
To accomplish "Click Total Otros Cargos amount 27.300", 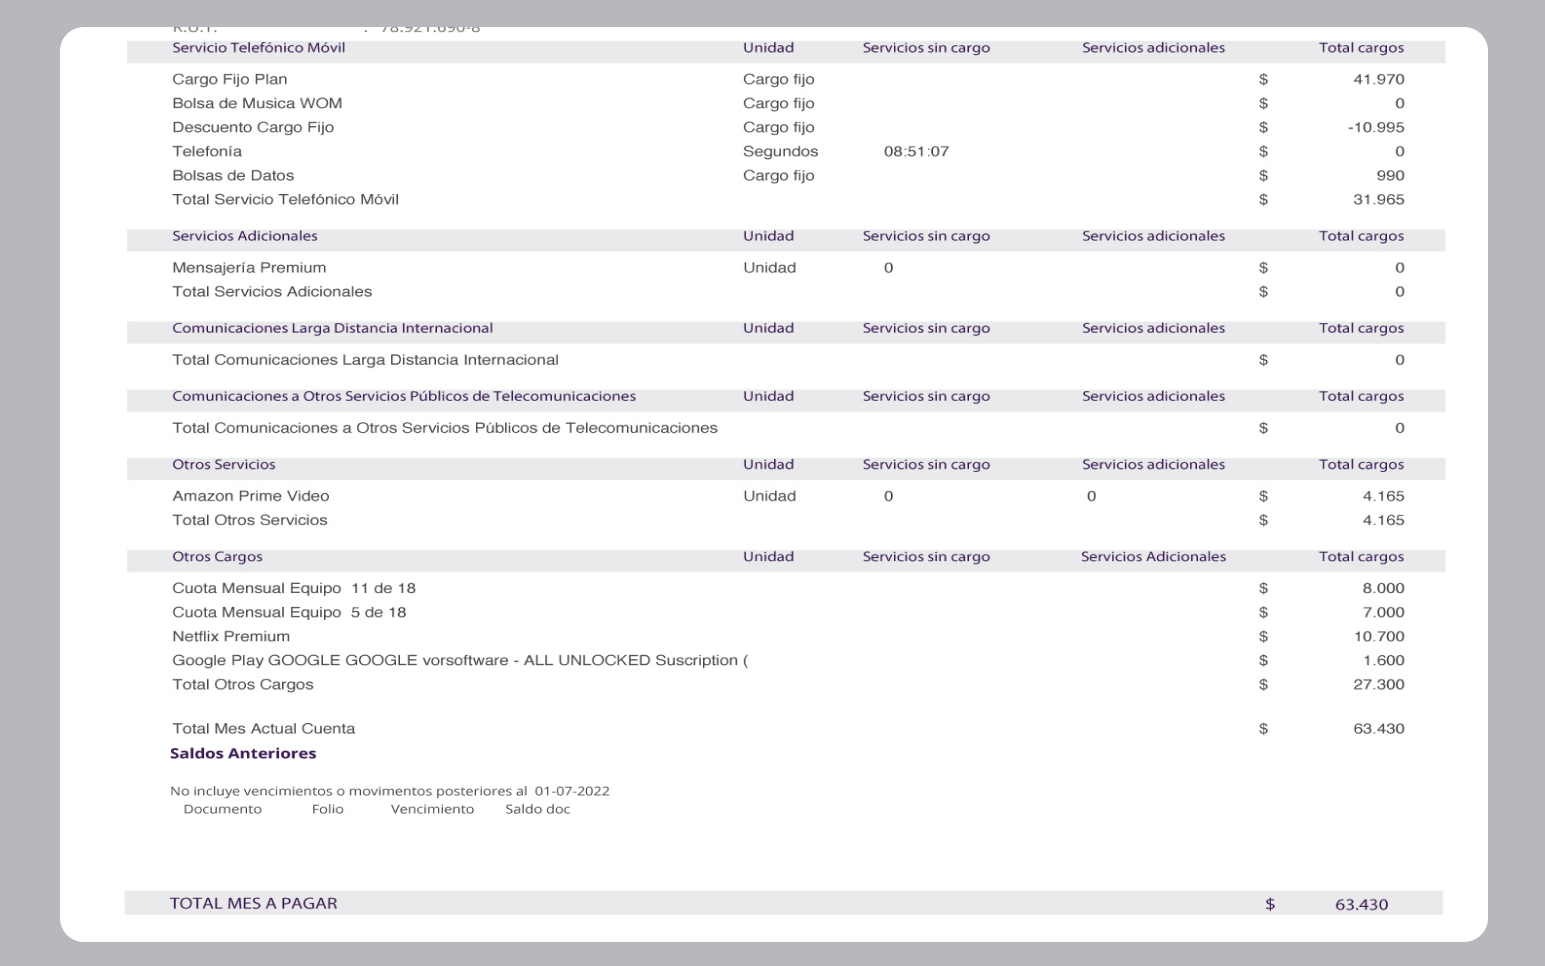I will 1378,684.
